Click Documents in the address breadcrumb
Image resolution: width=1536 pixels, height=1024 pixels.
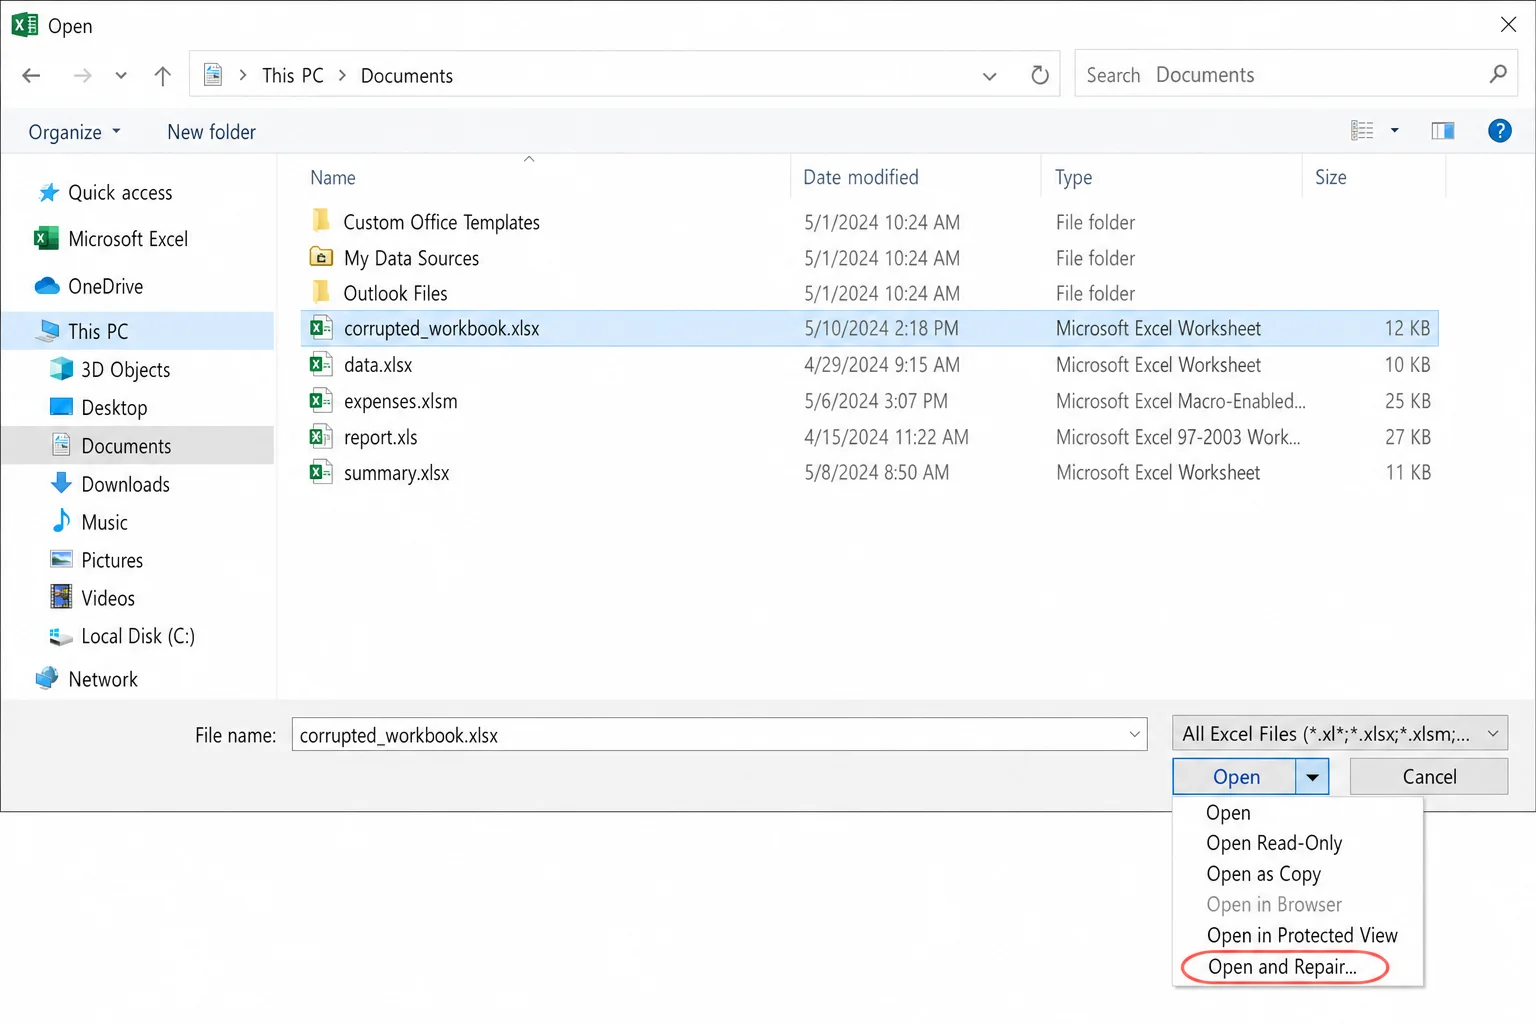406,76
